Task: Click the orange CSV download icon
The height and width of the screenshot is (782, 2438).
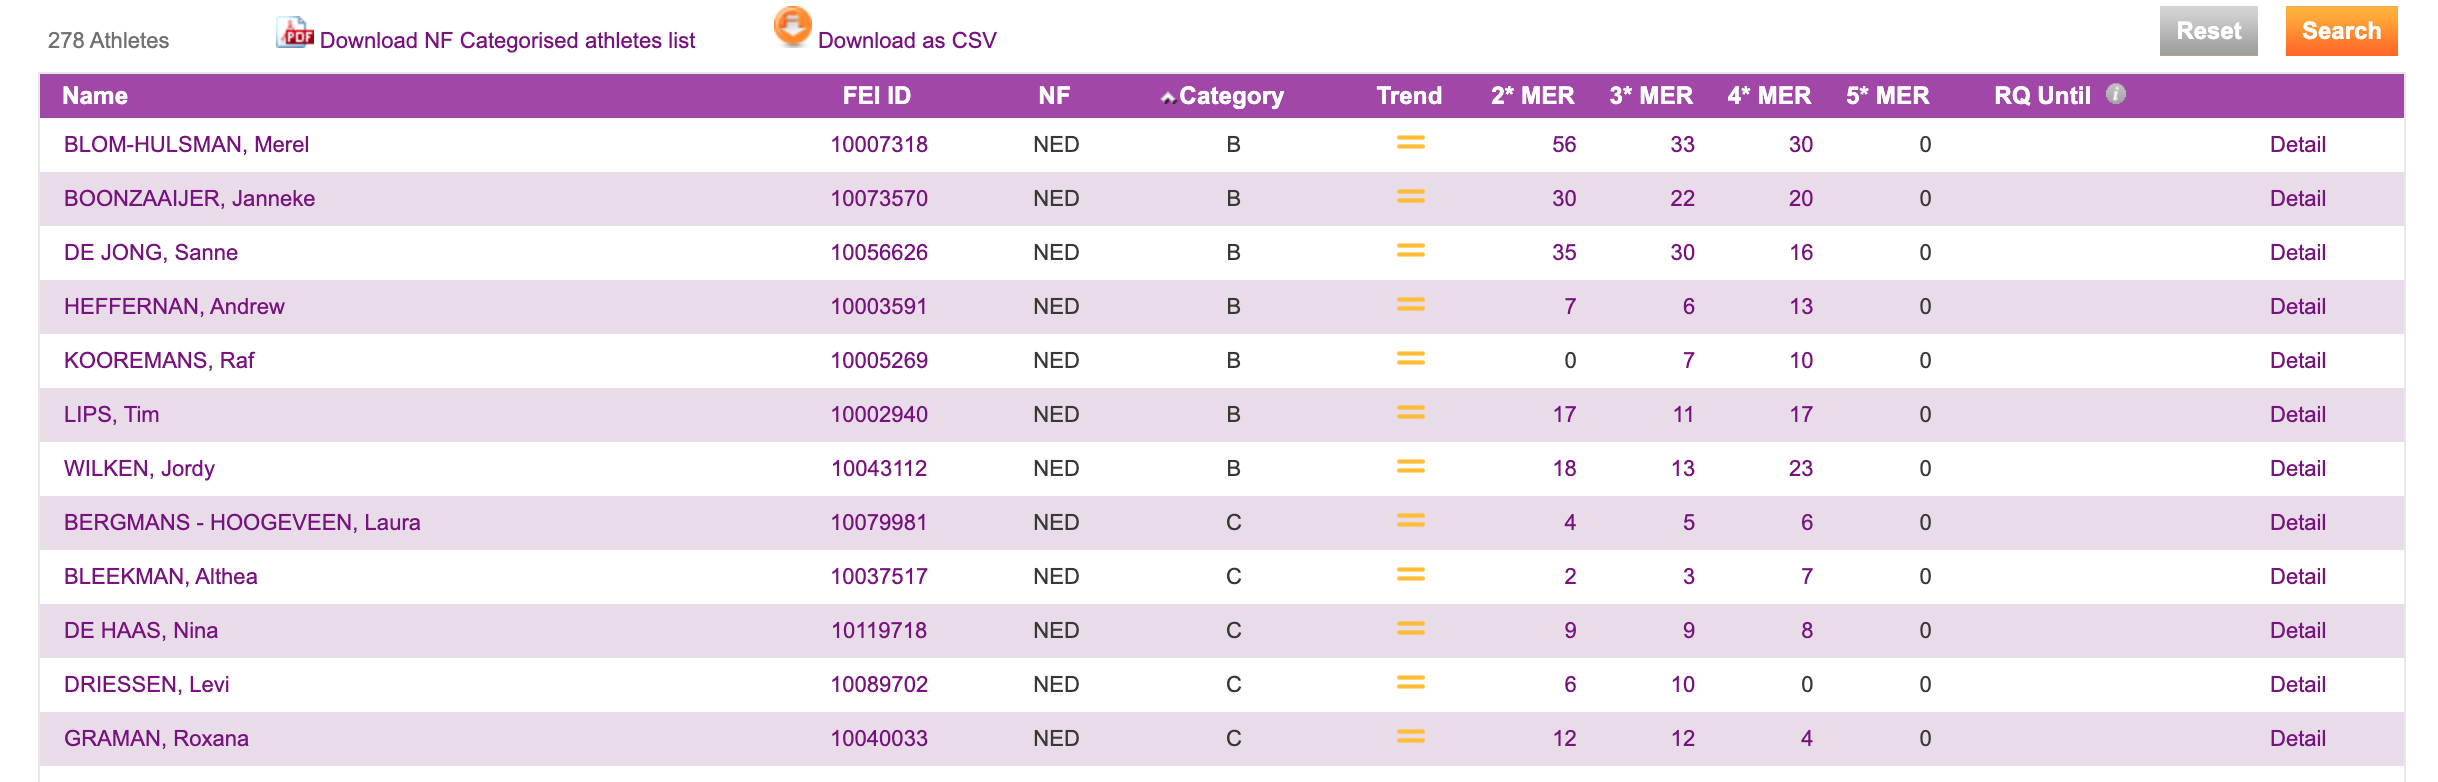Action: (x=792, y=26)
